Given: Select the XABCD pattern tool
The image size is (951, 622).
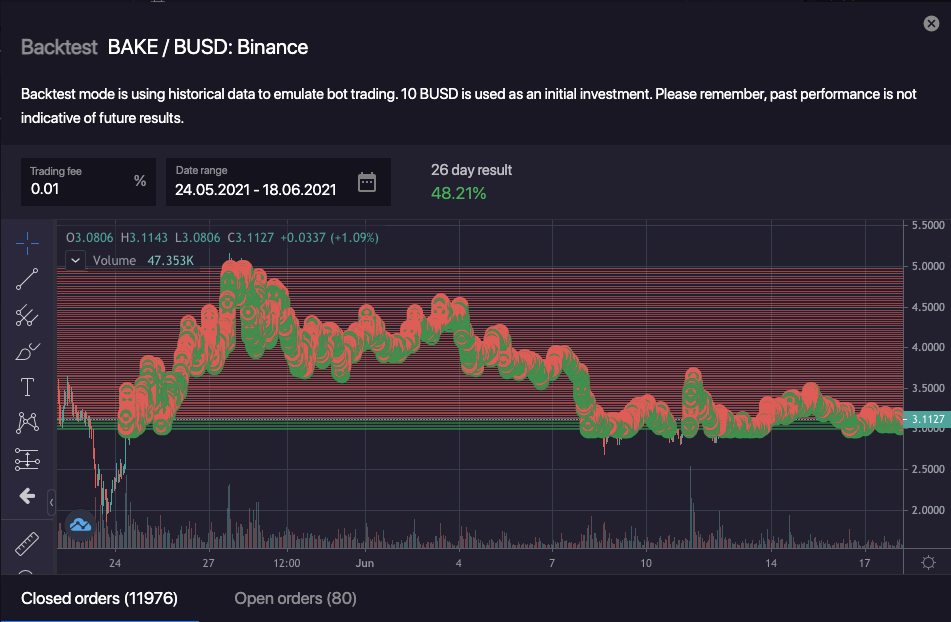Looking at the screenshot, I should click(27, 424).
